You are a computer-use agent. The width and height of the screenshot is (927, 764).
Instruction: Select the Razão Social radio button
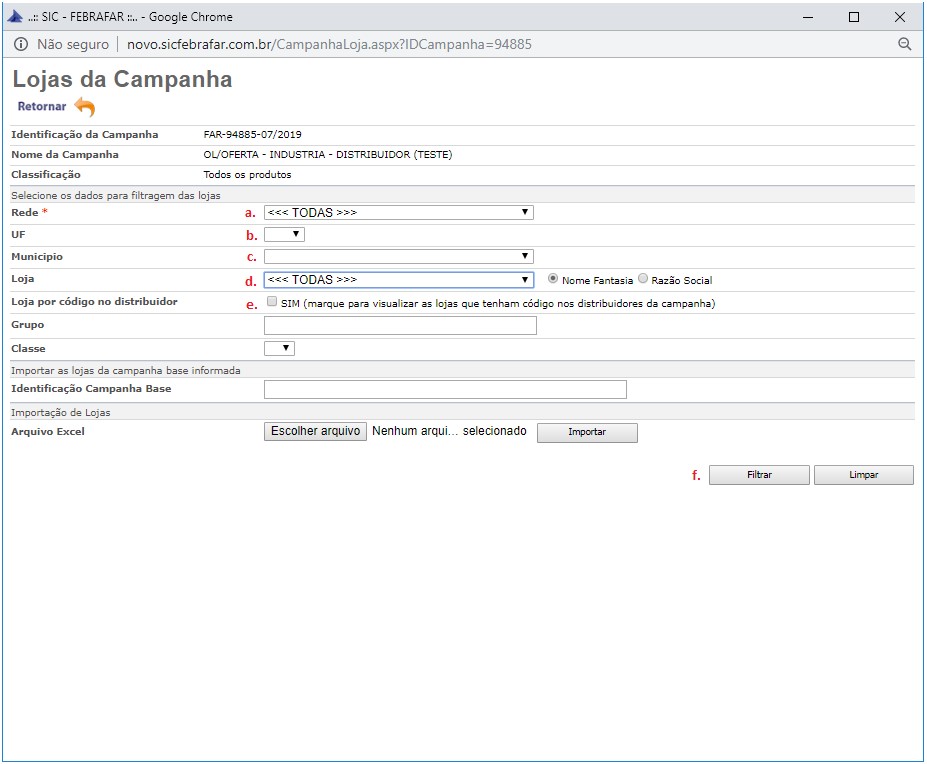[643, 280]
